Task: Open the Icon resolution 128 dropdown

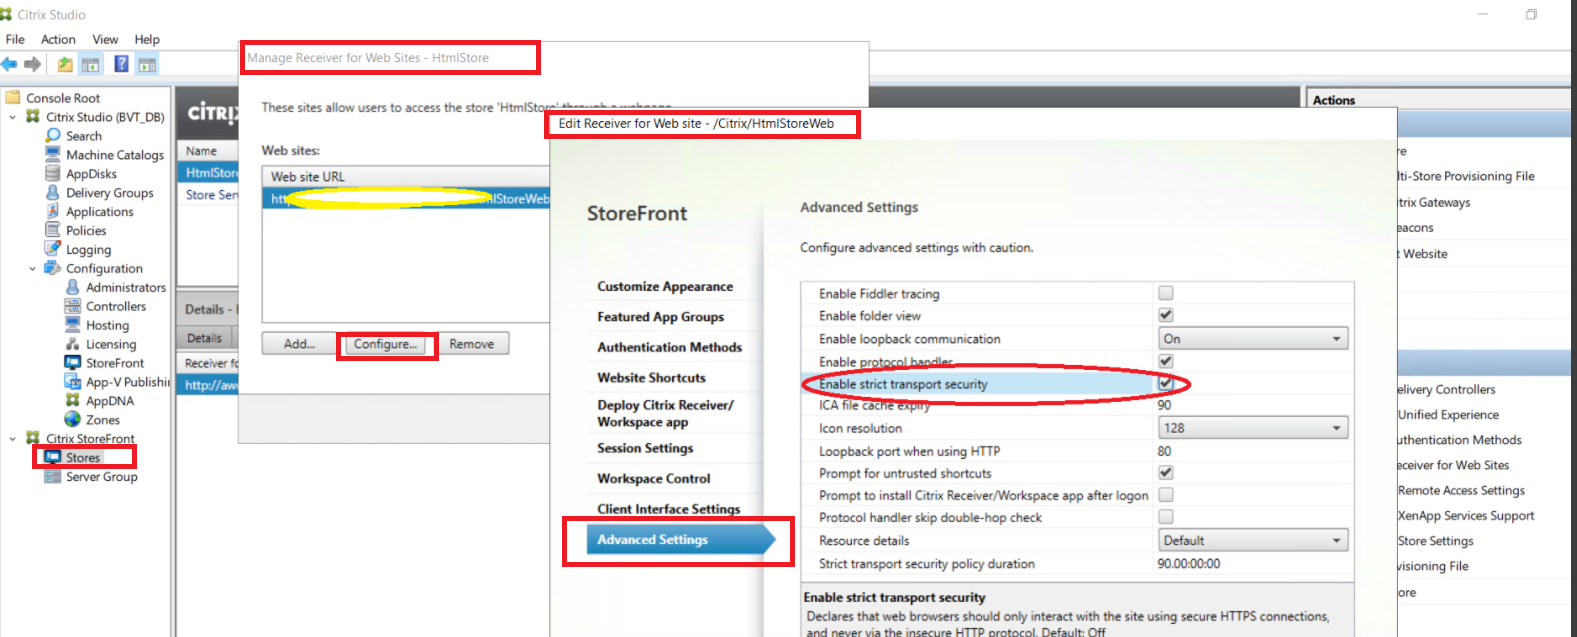Action: tap(1253, 428)
